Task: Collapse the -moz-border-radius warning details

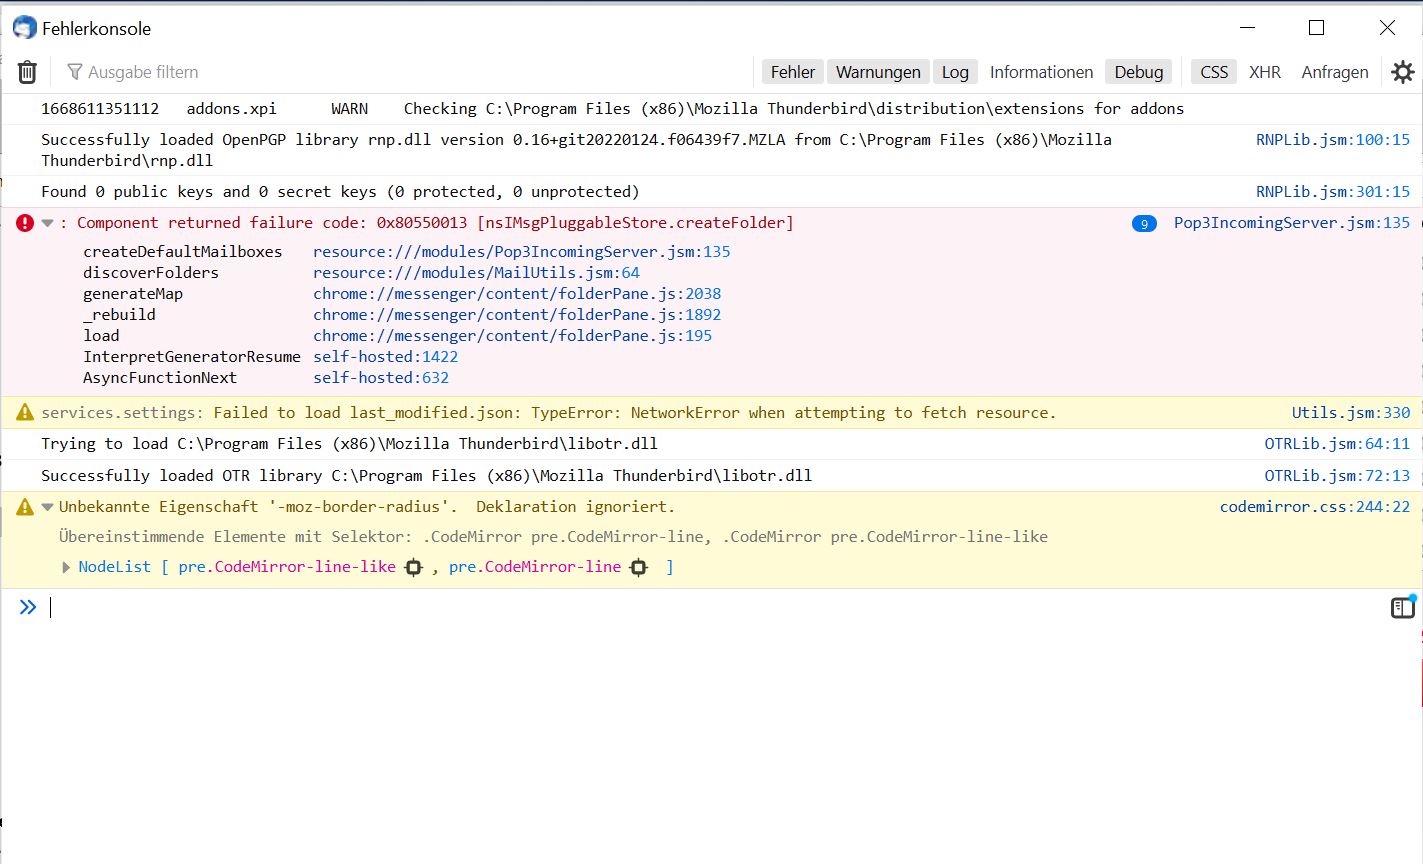Action: [47, 507]
